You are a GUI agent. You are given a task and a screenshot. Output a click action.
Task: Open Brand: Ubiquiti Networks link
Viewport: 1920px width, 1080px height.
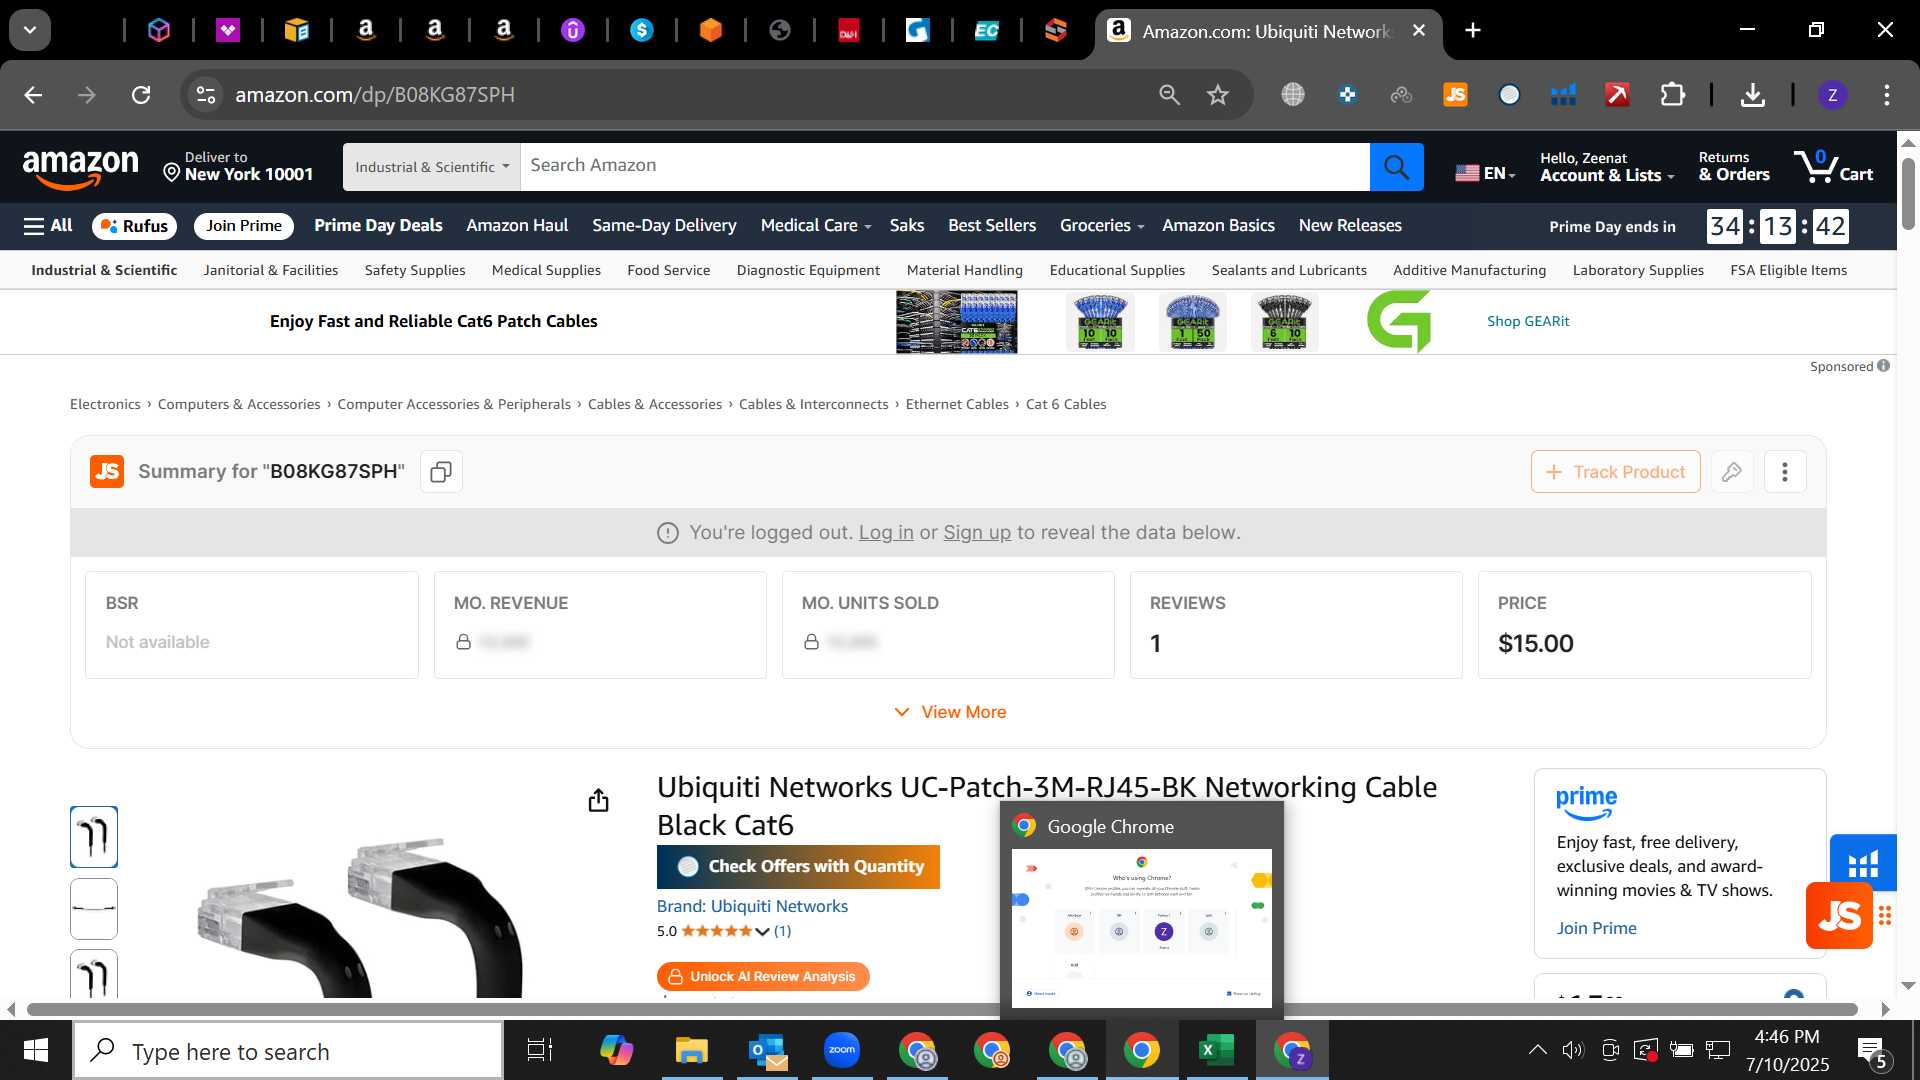point(752,906)
